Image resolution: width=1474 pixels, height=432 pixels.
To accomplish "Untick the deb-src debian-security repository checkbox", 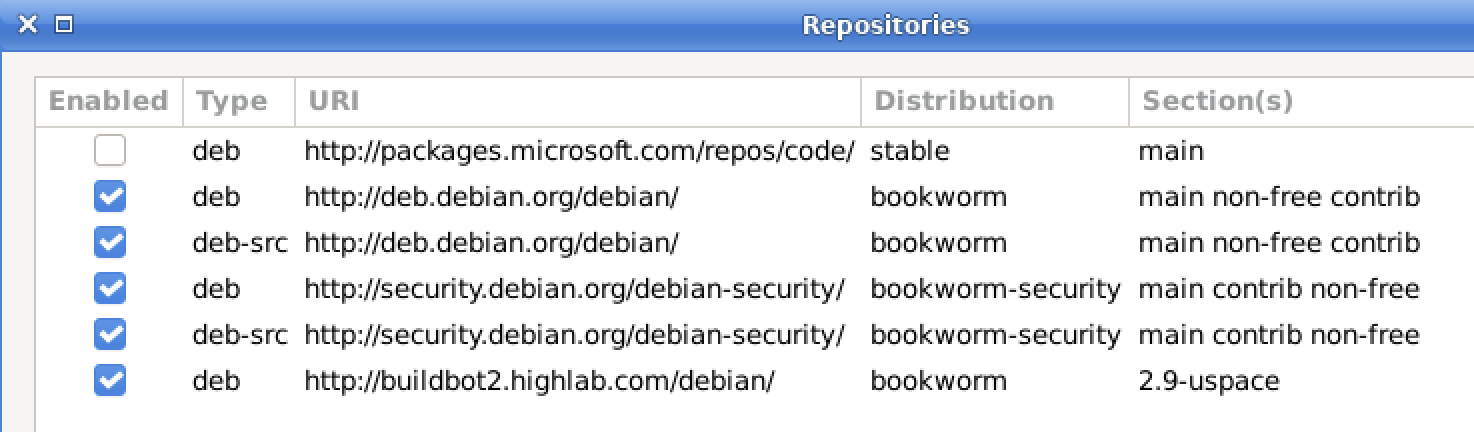I will (x=110, y=334).
